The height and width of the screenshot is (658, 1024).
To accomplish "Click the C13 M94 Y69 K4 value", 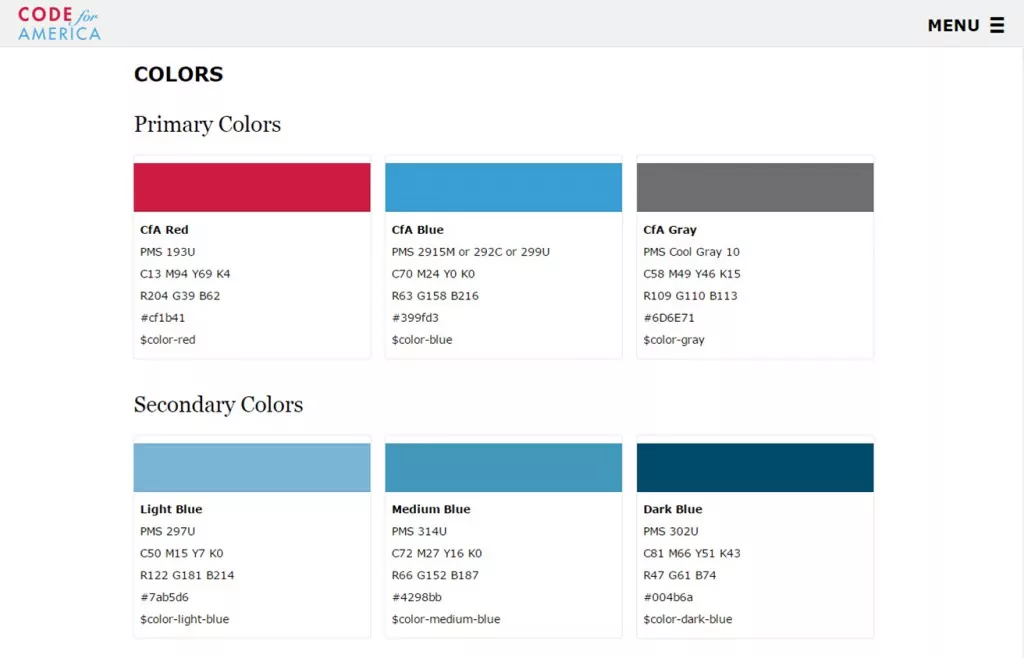I will pos(185,274).
